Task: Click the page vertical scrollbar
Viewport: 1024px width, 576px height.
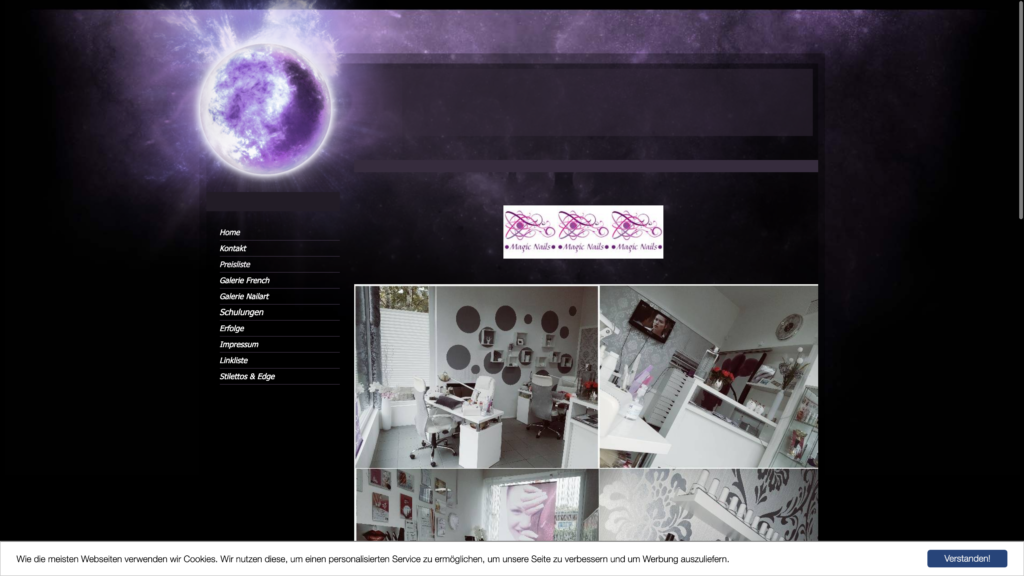Action: click(x=1019, y=110)
